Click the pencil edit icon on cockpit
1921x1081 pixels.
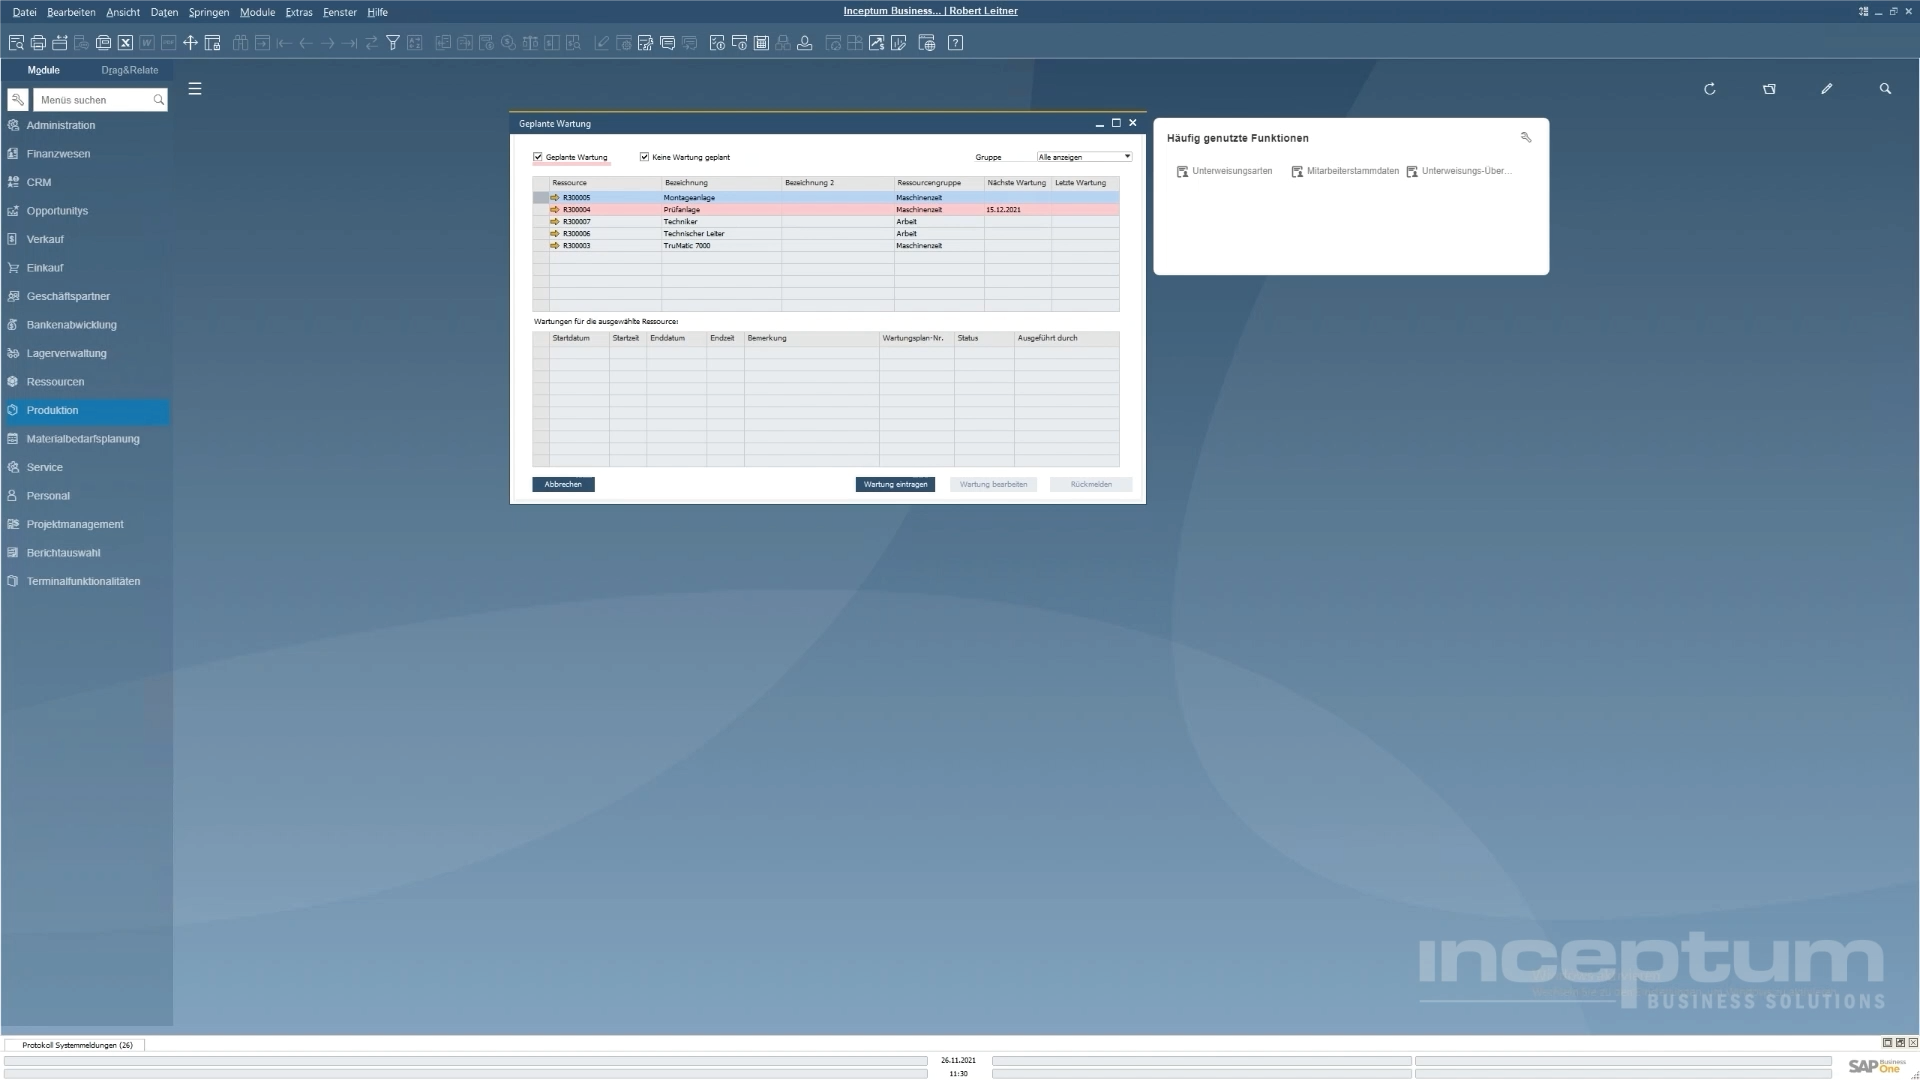tap(1827, 89)
